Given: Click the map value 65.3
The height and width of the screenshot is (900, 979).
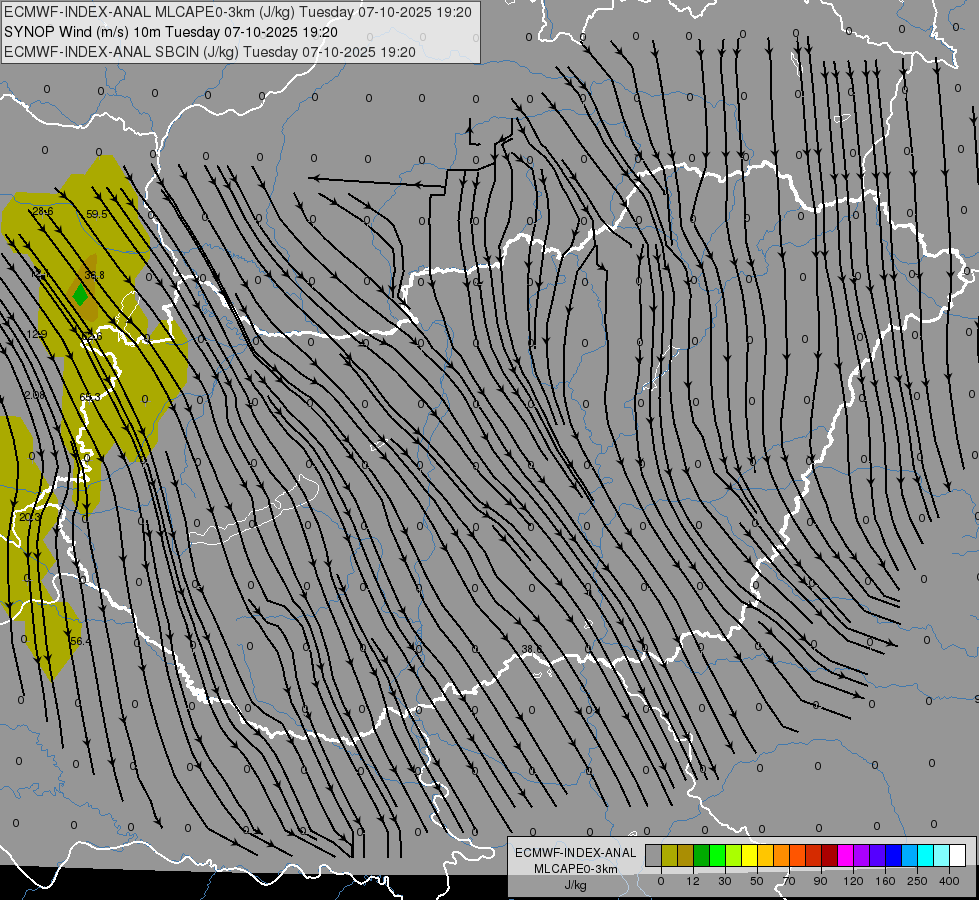Looking at the screenshot, I should pyautogui.click(x=90, y=397).
